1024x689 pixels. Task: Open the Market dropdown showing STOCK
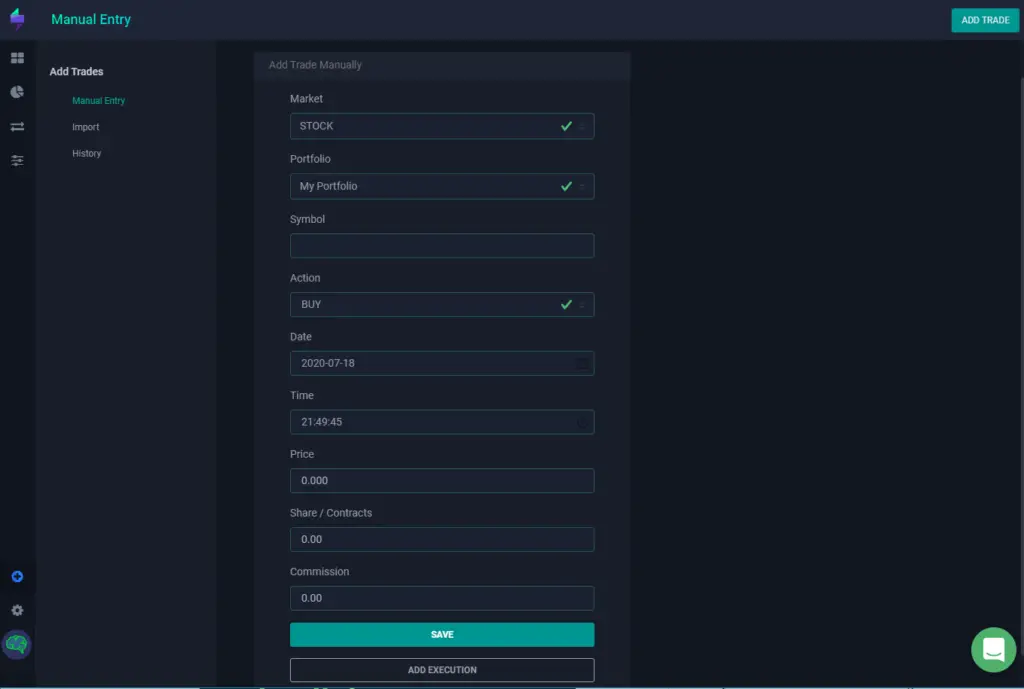click(x=442, y=126)
